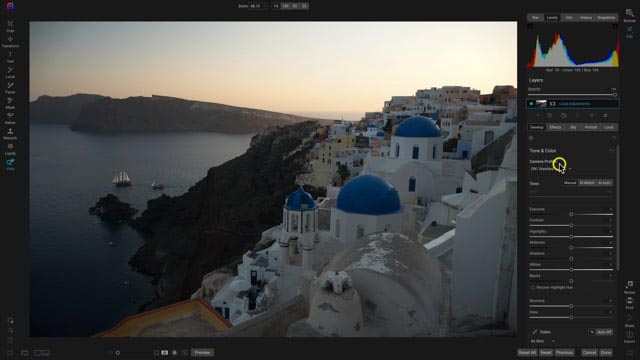The height and width of the screenshot is (360, 640).
Task: Switch to the Nav tab
Action: pos(535,18)
